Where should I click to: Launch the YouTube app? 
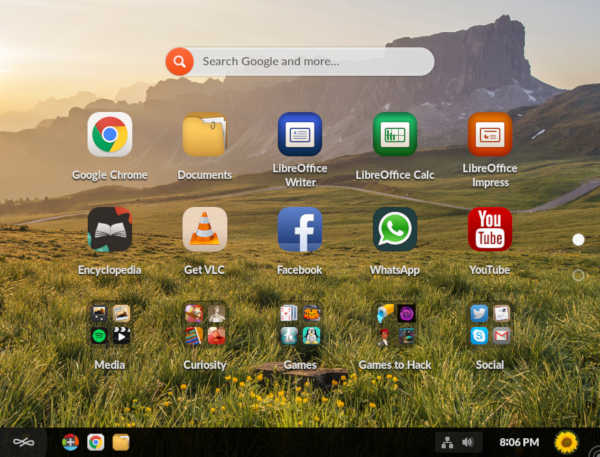(x=490, y=229)
